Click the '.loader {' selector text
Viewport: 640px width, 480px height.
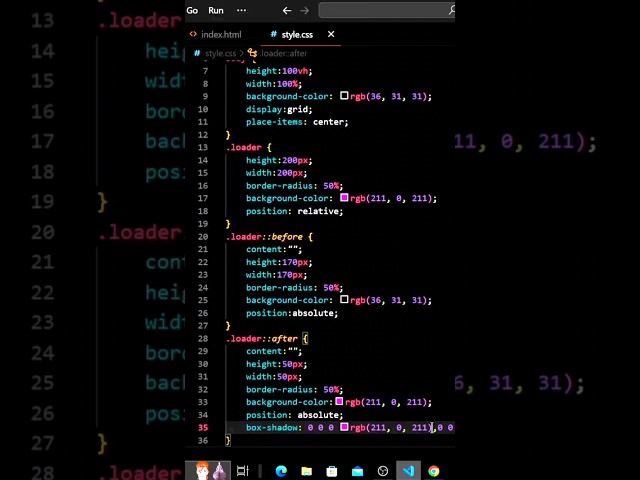coord(249,147)
